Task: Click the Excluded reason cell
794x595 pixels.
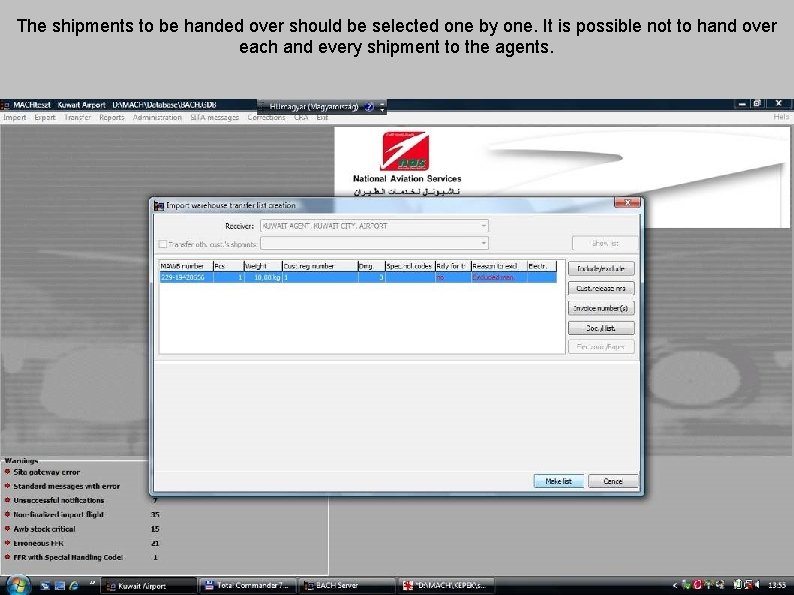Action: pos(499,277)
